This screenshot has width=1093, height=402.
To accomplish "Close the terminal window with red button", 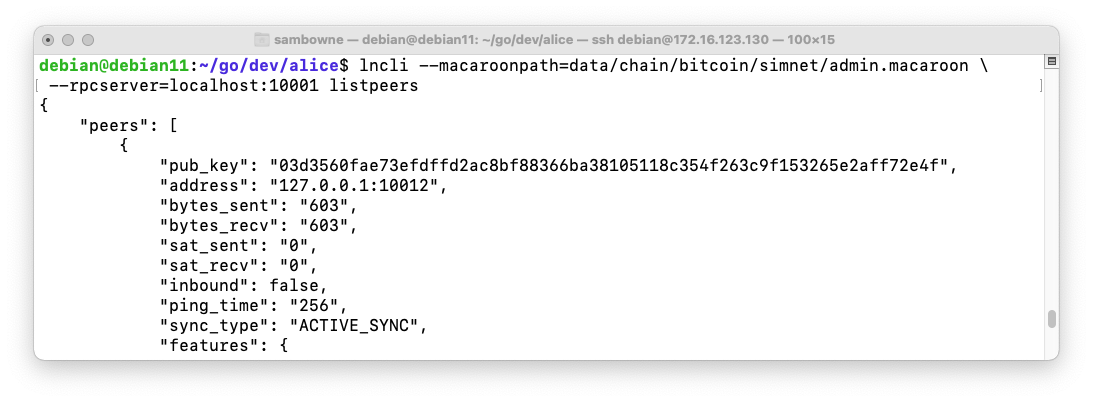I will [48, 39].
